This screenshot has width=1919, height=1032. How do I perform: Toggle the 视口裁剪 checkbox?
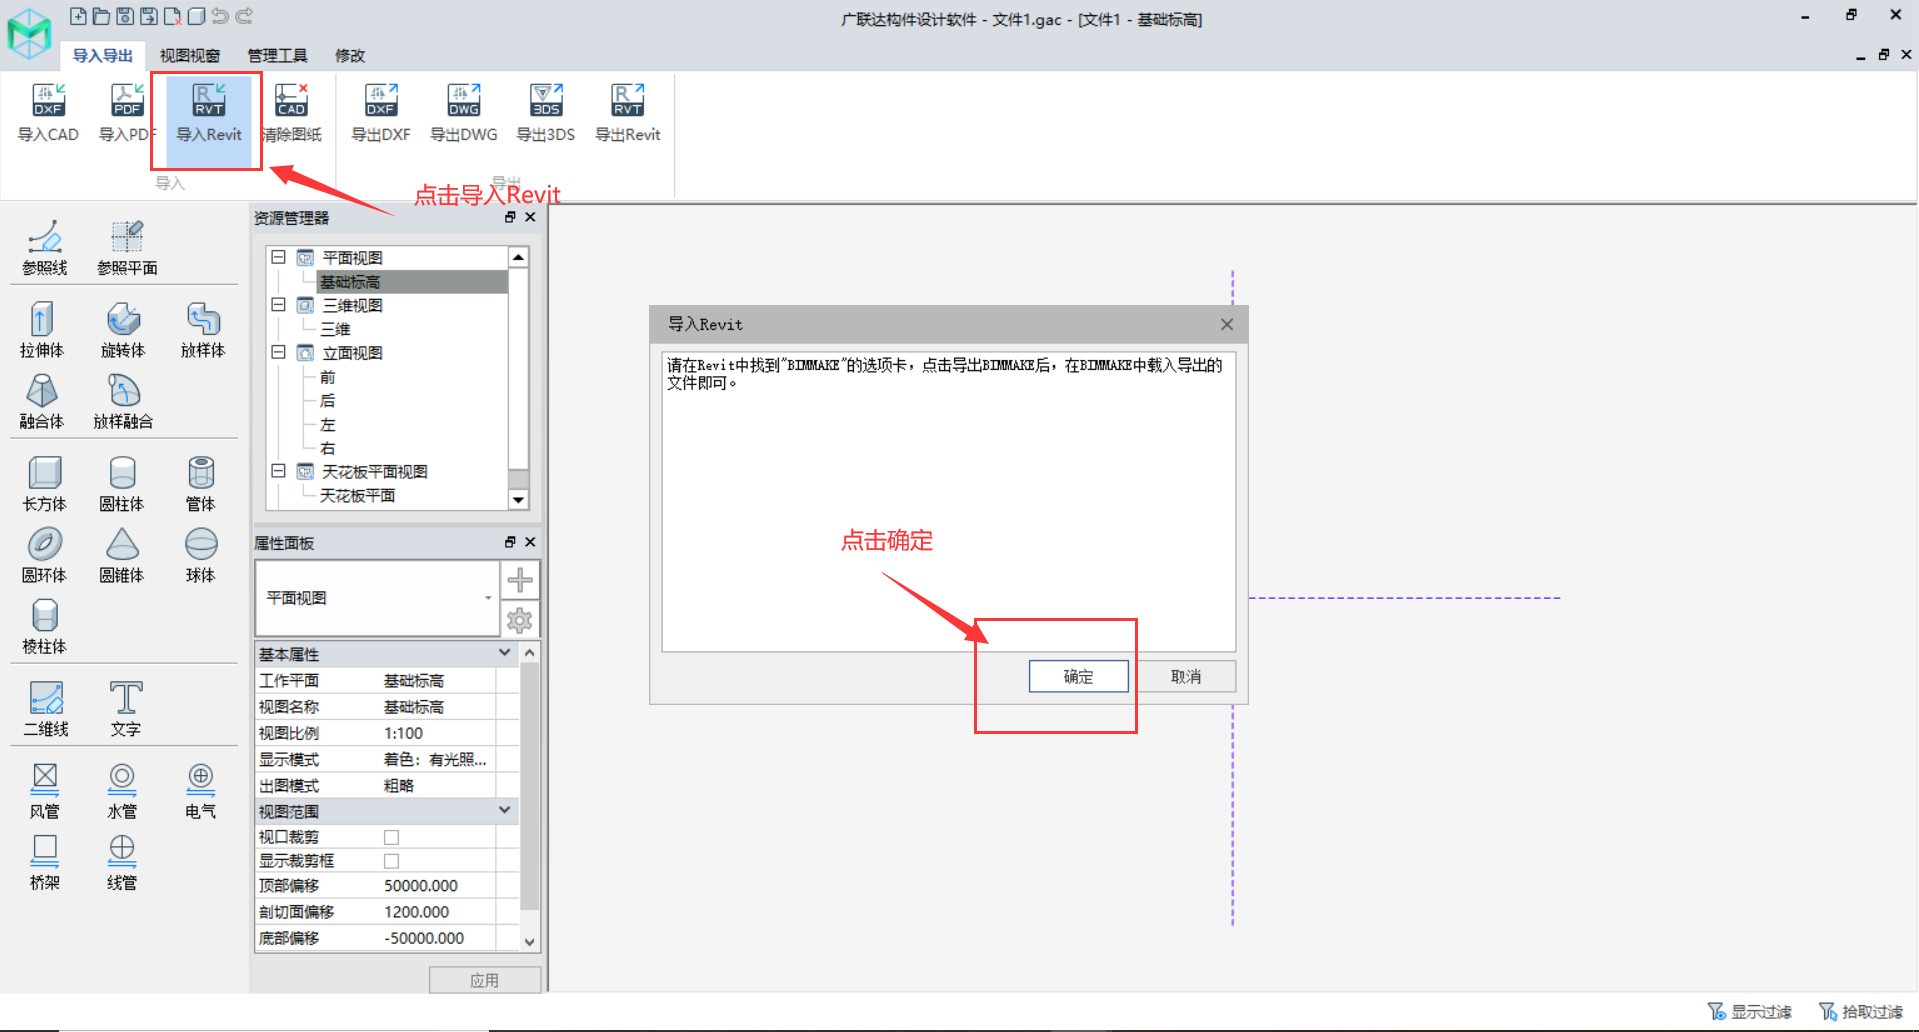[x=392, y=837]
